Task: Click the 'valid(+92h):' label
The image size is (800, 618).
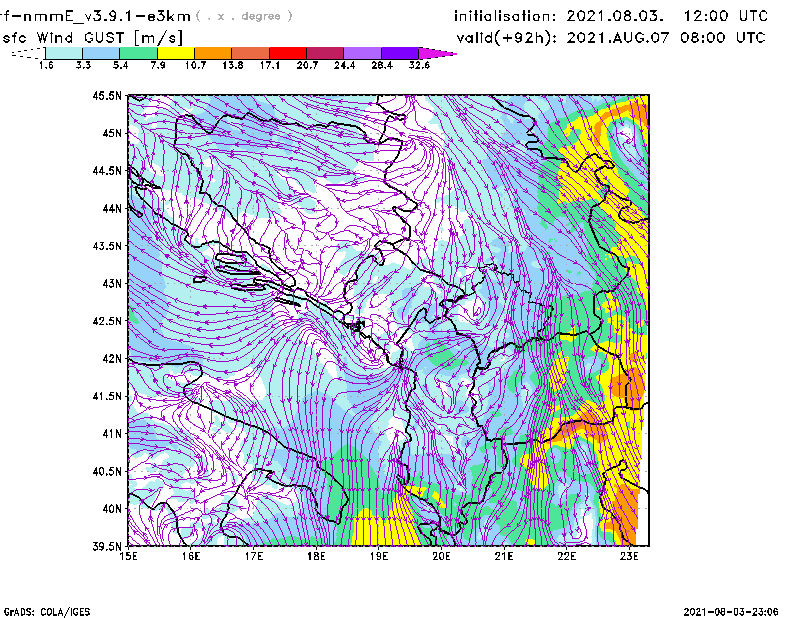Action: point(507,38)
